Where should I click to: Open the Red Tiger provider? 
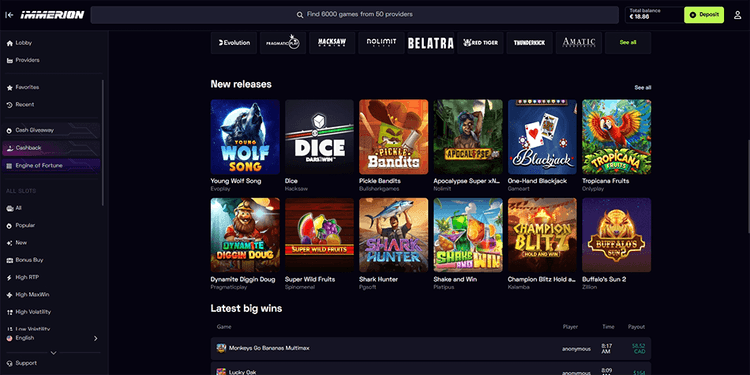(x=480, y=43)
